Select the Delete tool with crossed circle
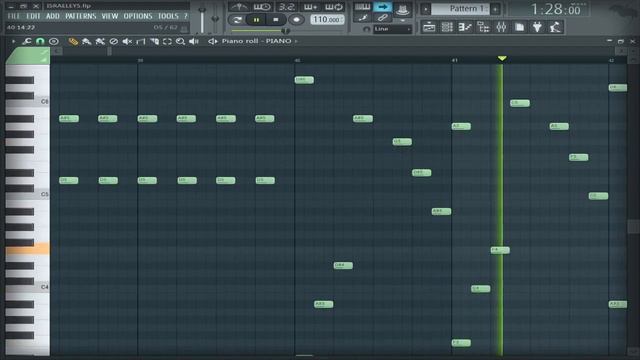The image size is (640, 360). (113, 41)
